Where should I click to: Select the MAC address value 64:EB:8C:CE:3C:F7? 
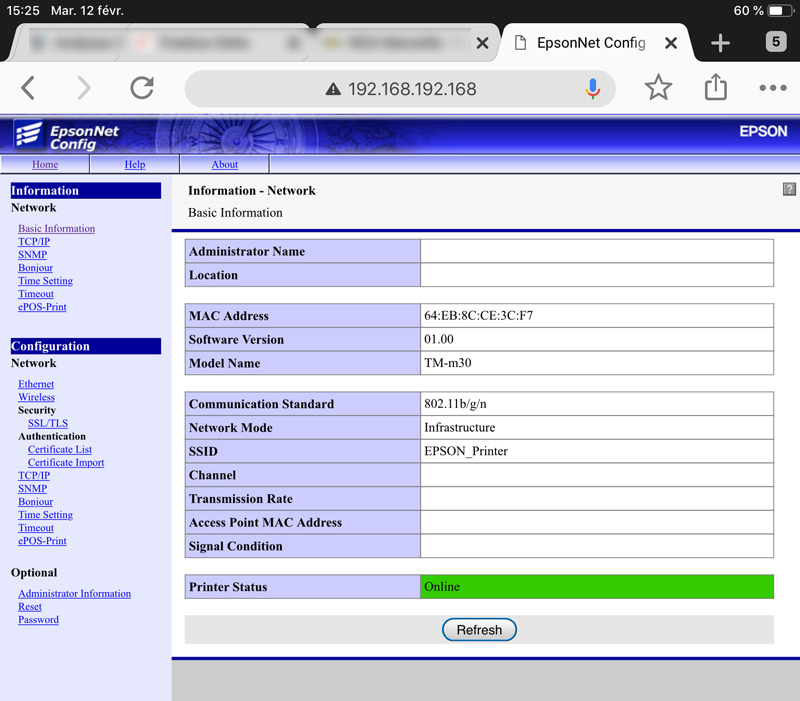pos(478,316)
